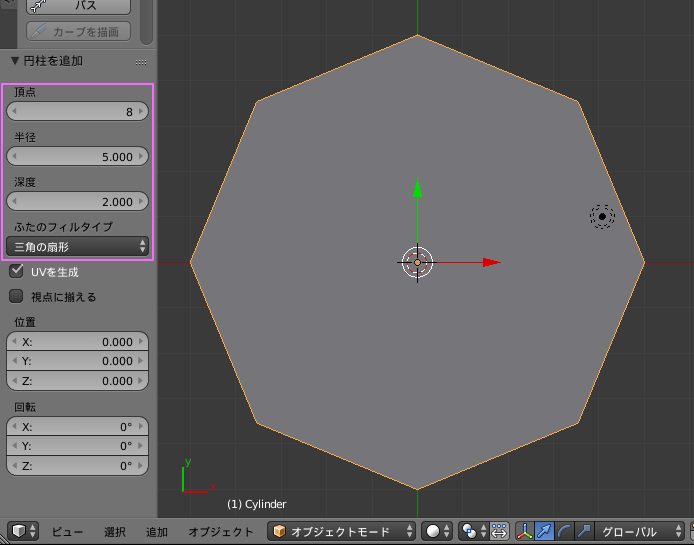Screen dimensions: 694x545
Task: Click the tool shelf scrollbar
Action: [x=147, y=21]
